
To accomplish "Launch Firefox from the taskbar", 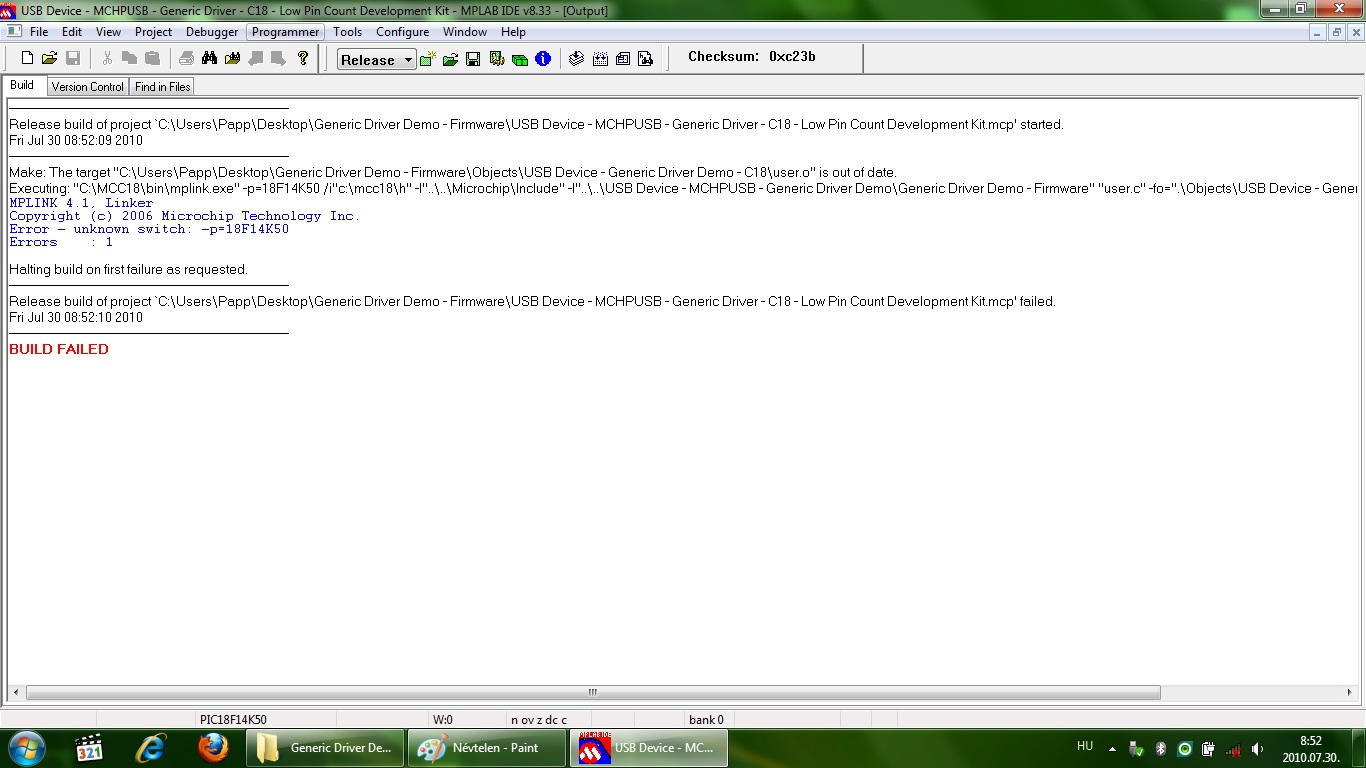I will point(212,748).
